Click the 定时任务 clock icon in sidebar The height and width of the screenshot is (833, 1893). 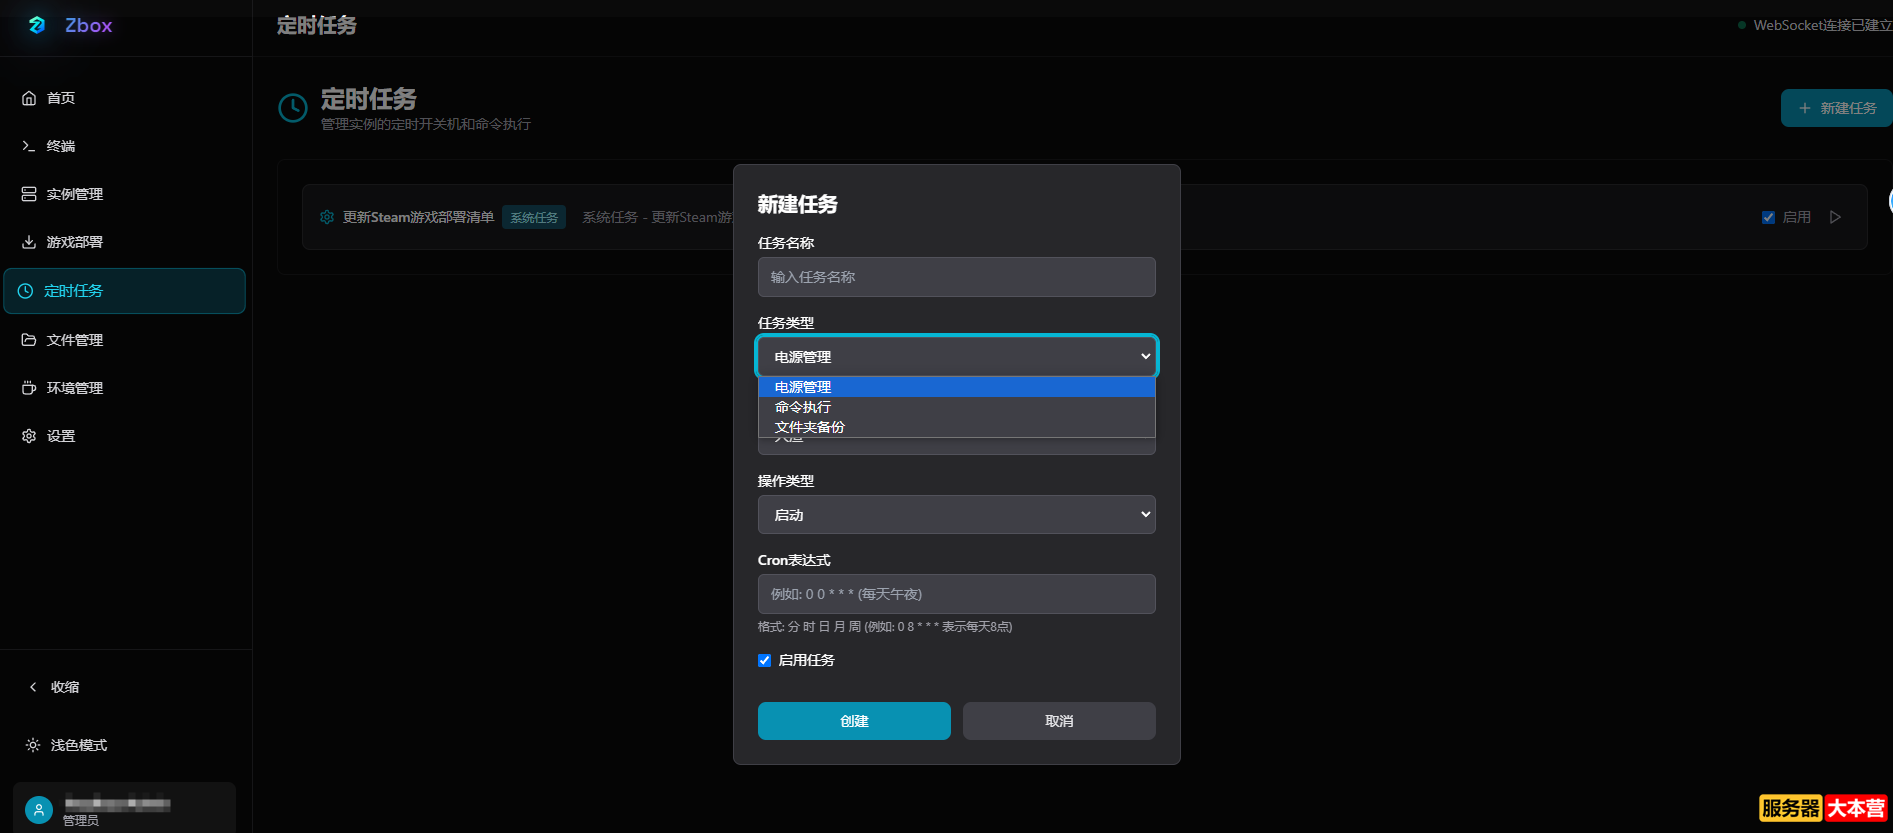coord(26,291)
